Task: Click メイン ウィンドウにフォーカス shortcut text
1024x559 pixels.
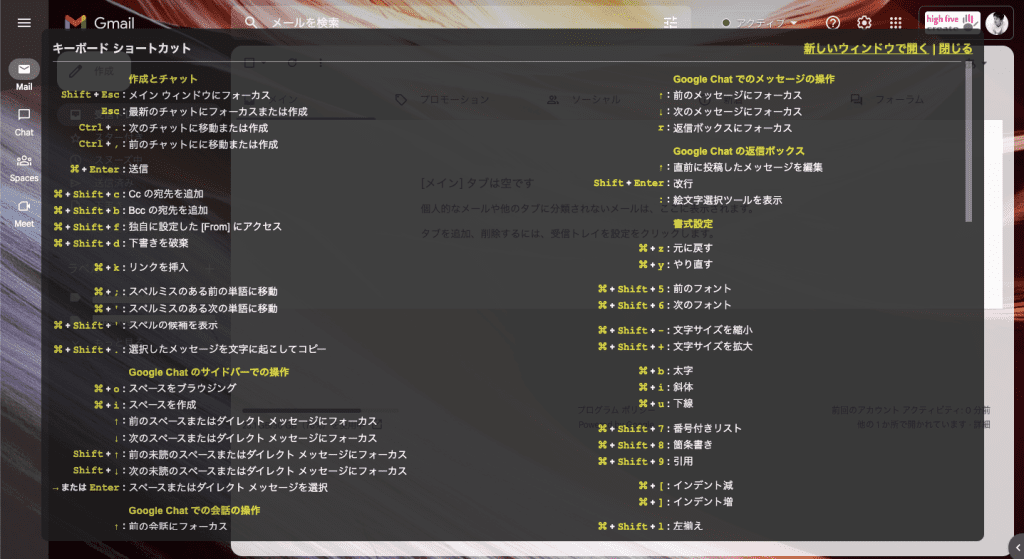Action: pyautogui.click(x=199, y=95)
